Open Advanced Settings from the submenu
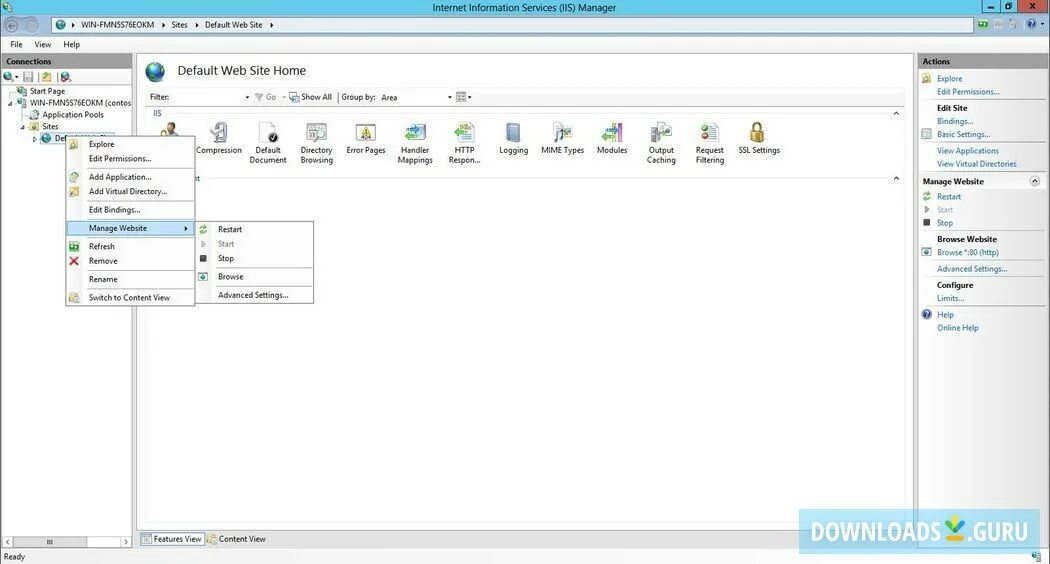 [x=254, y=295]
